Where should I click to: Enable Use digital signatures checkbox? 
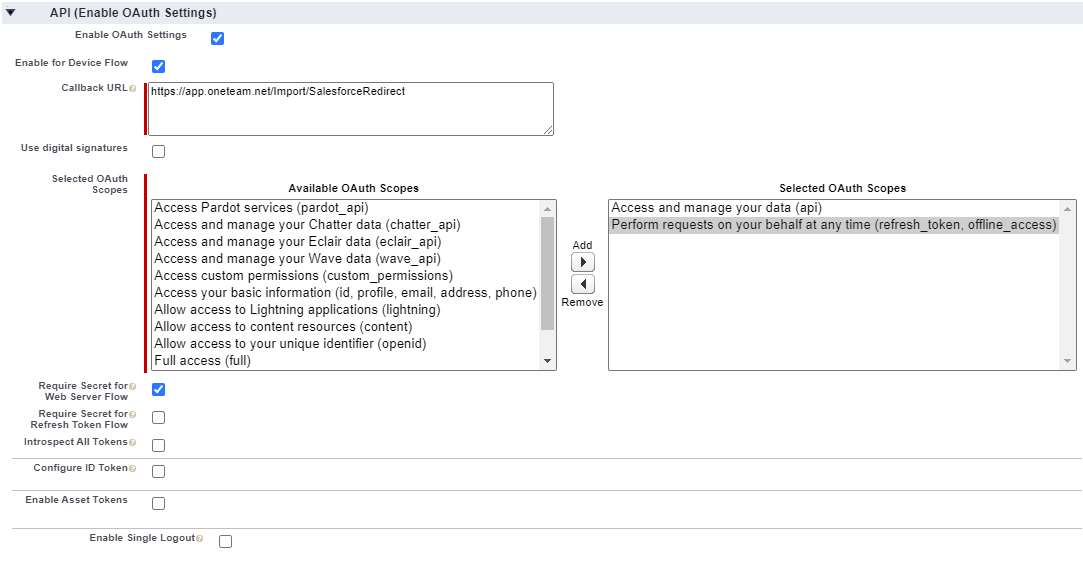[x=158, y=151]
